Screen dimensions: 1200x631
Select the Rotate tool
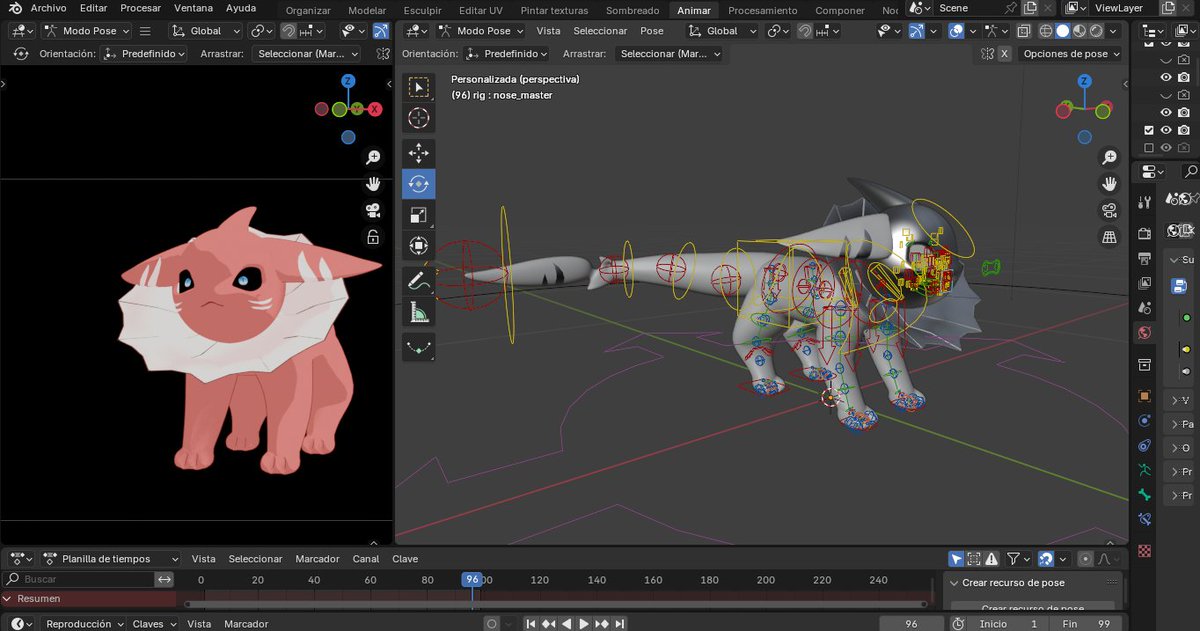[x=418, y=184]
